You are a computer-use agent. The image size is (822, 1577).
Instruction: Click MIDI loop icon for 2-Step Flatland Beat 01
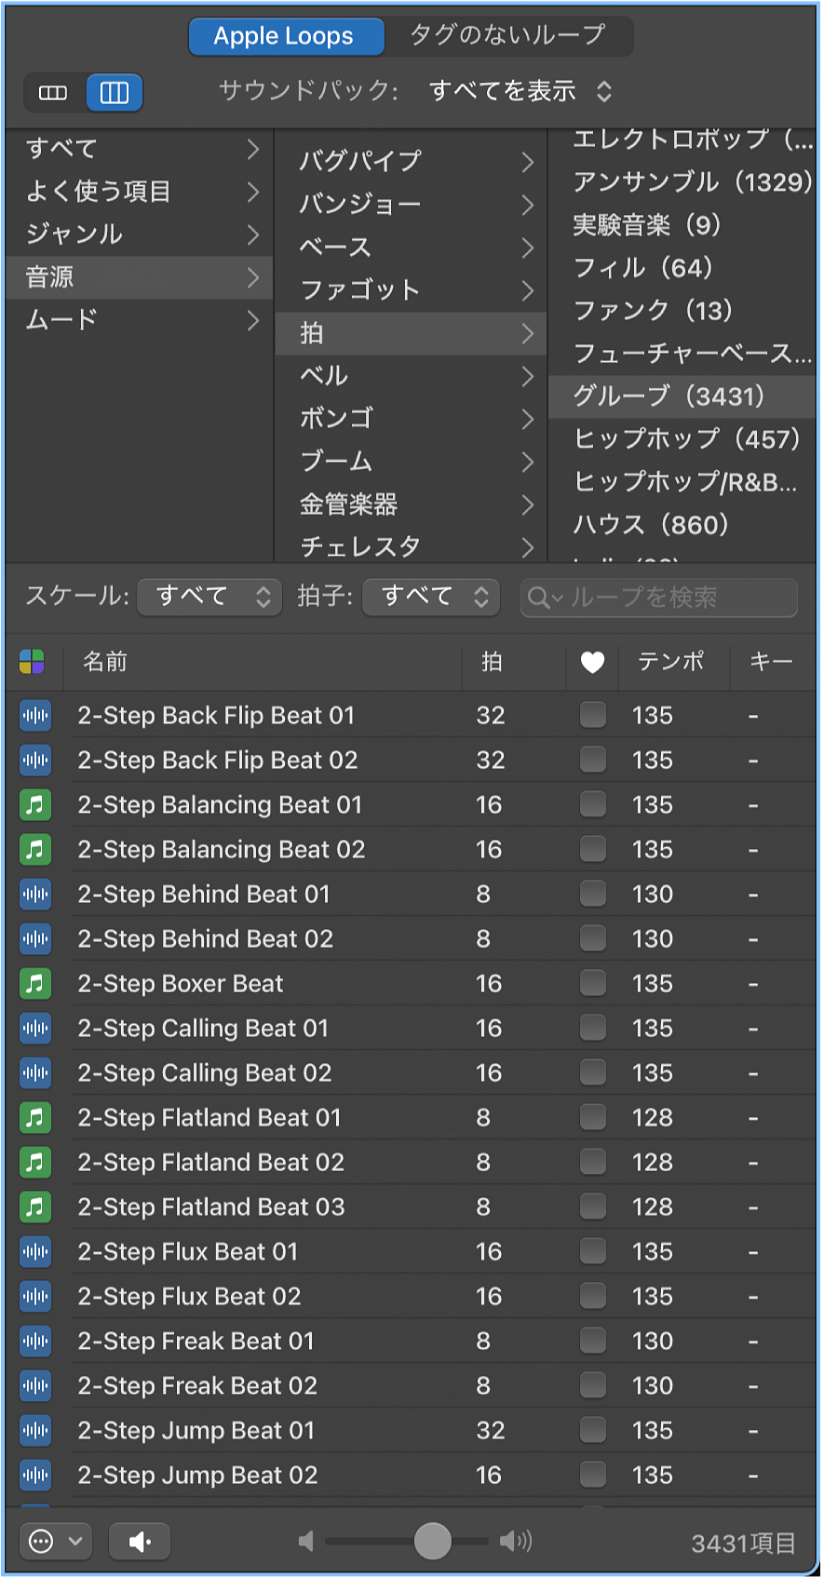pos(35,1117)
